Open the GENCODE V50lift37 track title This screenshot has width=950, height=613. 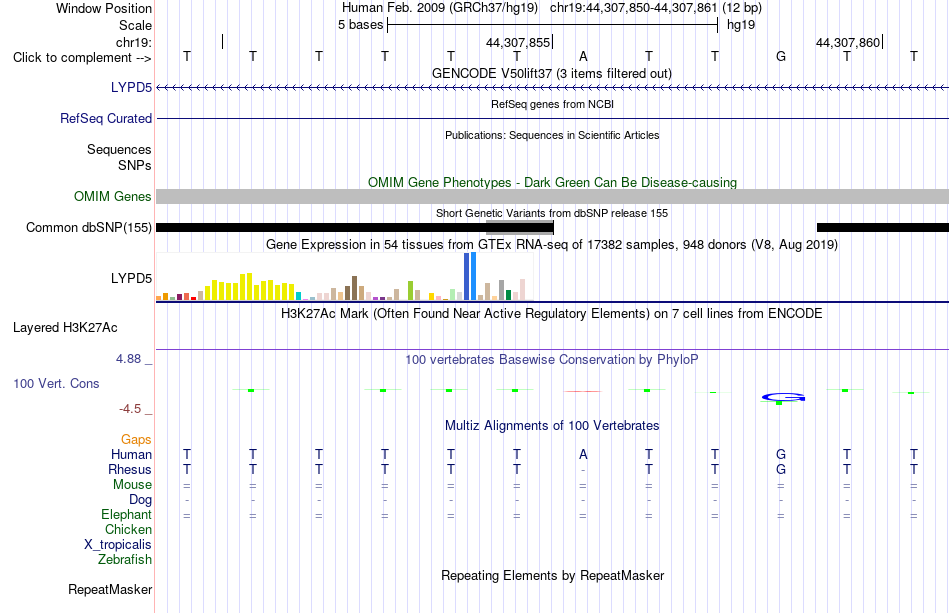[x=551, y=73]
